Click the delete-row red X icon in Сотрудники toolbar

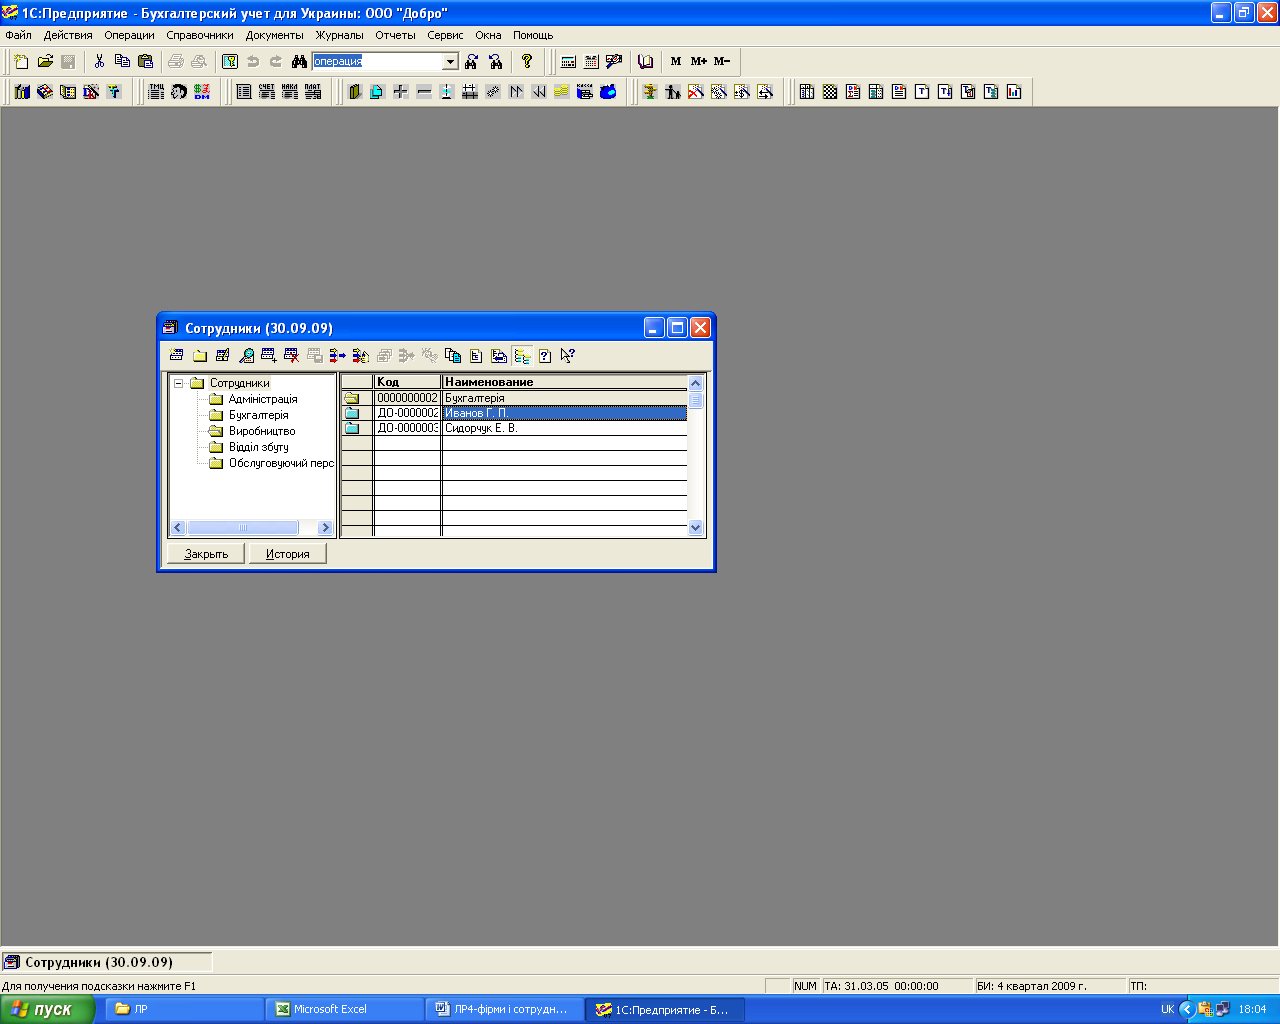pos(292,355)
